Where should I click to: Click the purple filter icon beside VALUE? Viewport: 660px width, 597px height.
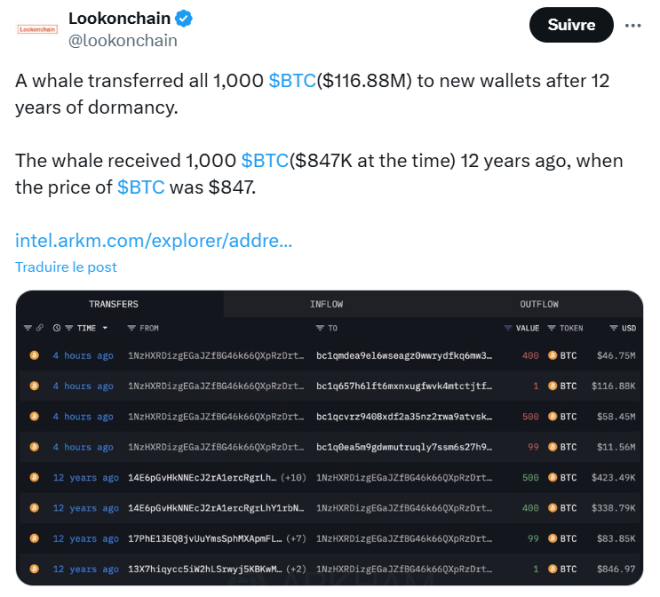[x=508, y=328]
